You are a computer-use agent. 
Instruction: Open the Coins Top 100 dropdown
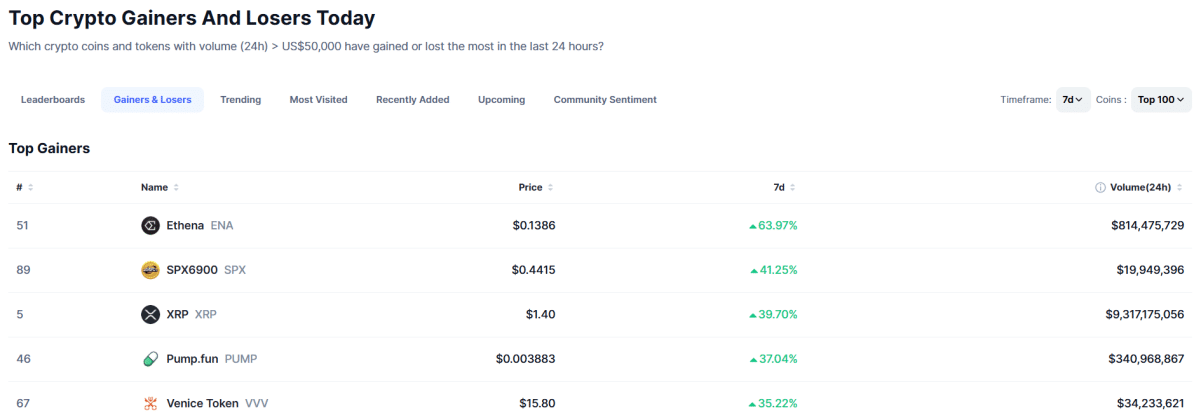click(x=1161, y=100)
